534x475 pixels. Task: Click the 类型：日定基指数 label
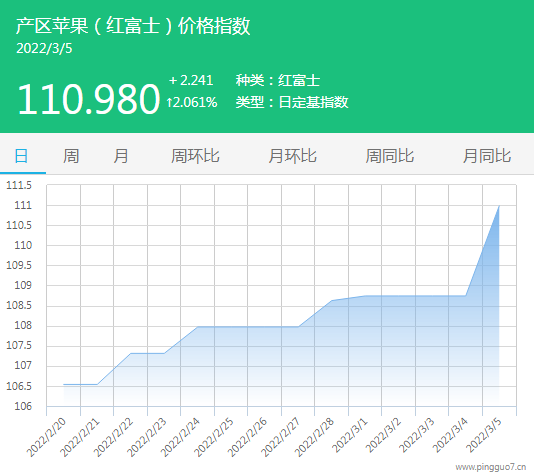coord(292,102)
